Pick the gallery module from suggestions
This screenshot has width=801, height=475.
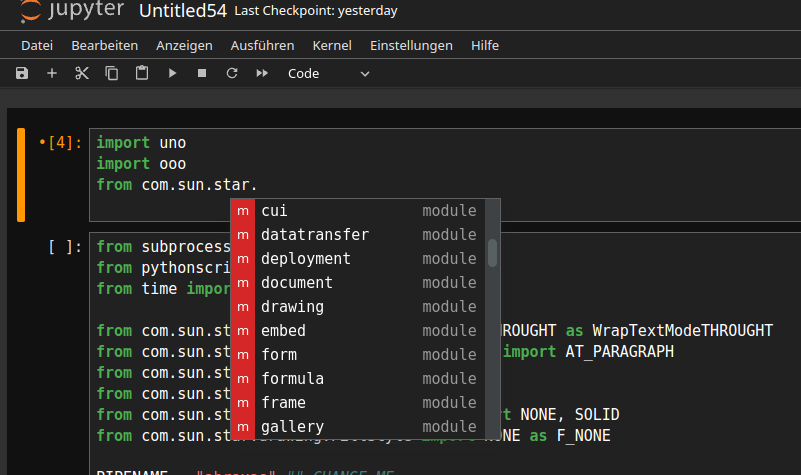[292, 427]
